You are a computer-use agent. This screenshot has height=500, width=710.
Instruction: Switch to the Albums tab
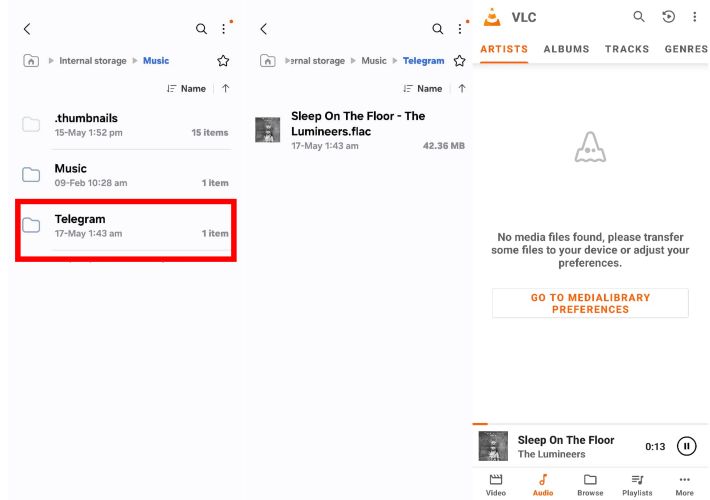(x=566, y=49)
